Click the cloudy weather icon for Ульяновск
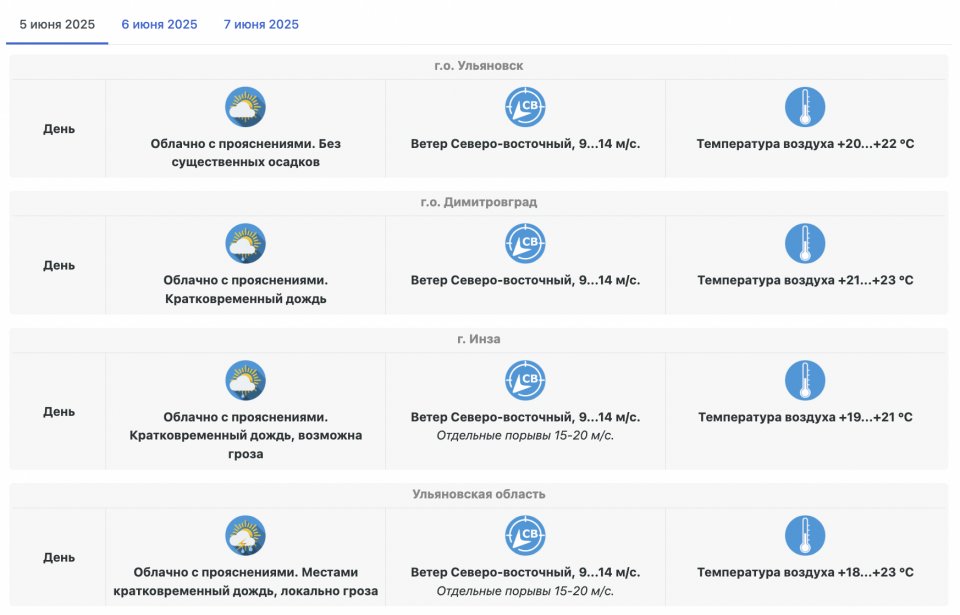 pos(245,107)
